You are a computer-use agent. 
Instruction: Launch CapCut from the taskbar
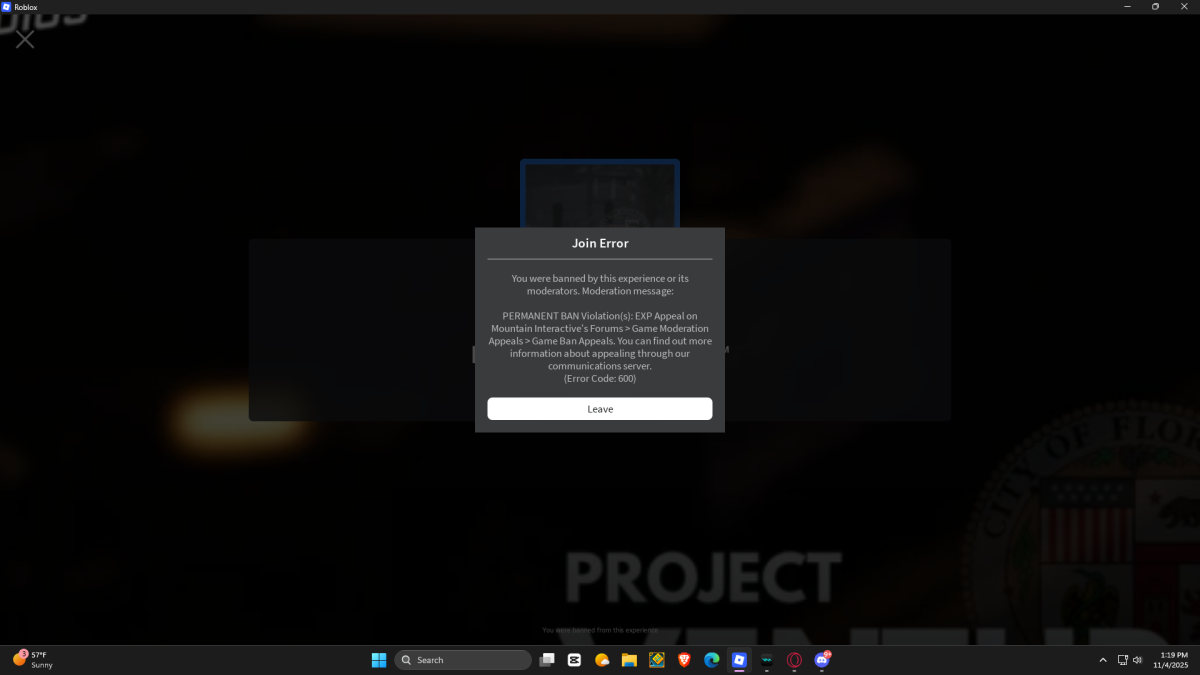(x=574, y=660)
